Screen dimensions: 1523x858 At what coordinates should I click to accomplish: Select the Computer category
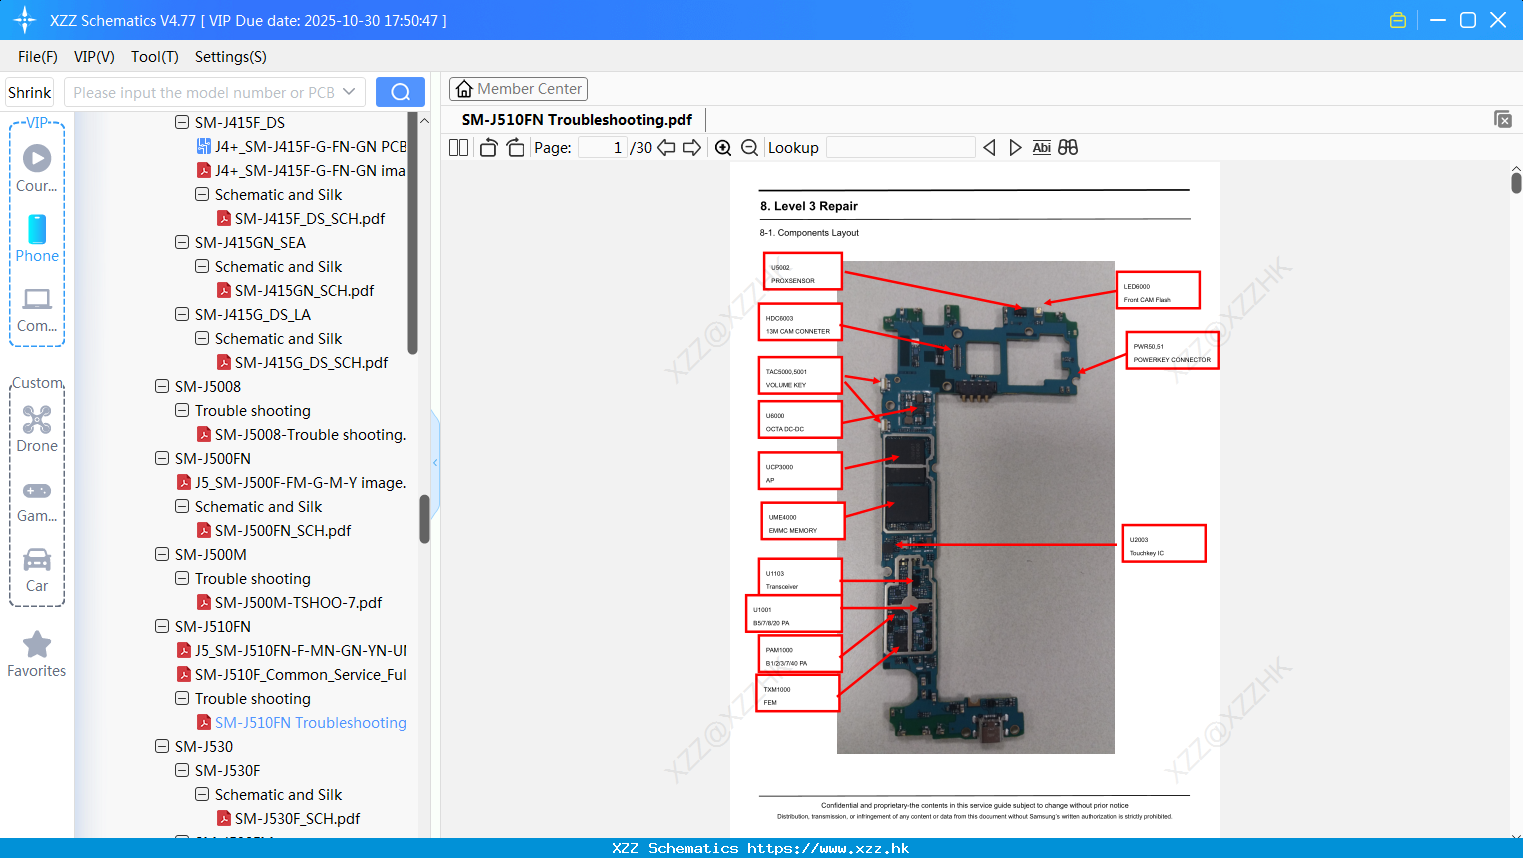pyautogui.click(x=37, y=309)
